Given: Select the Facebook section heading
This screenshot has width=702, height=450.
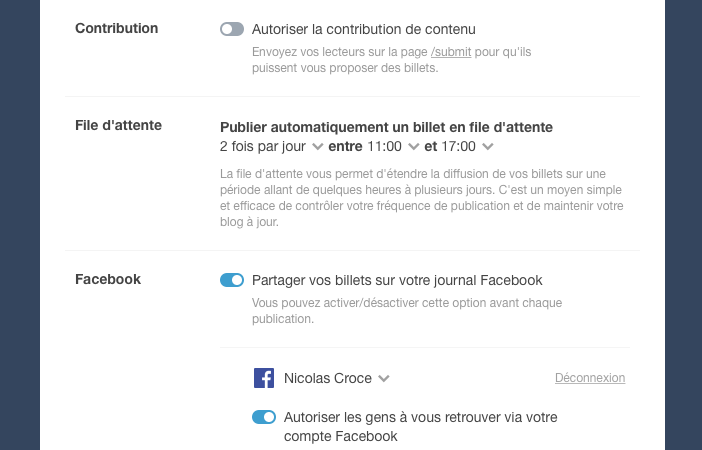Looking at the screenshot, I should (108, 279).
